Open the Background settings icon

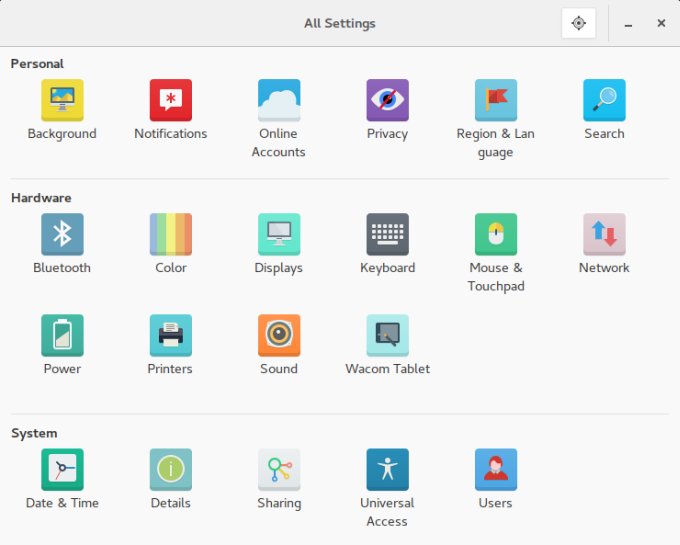point(62,100)
